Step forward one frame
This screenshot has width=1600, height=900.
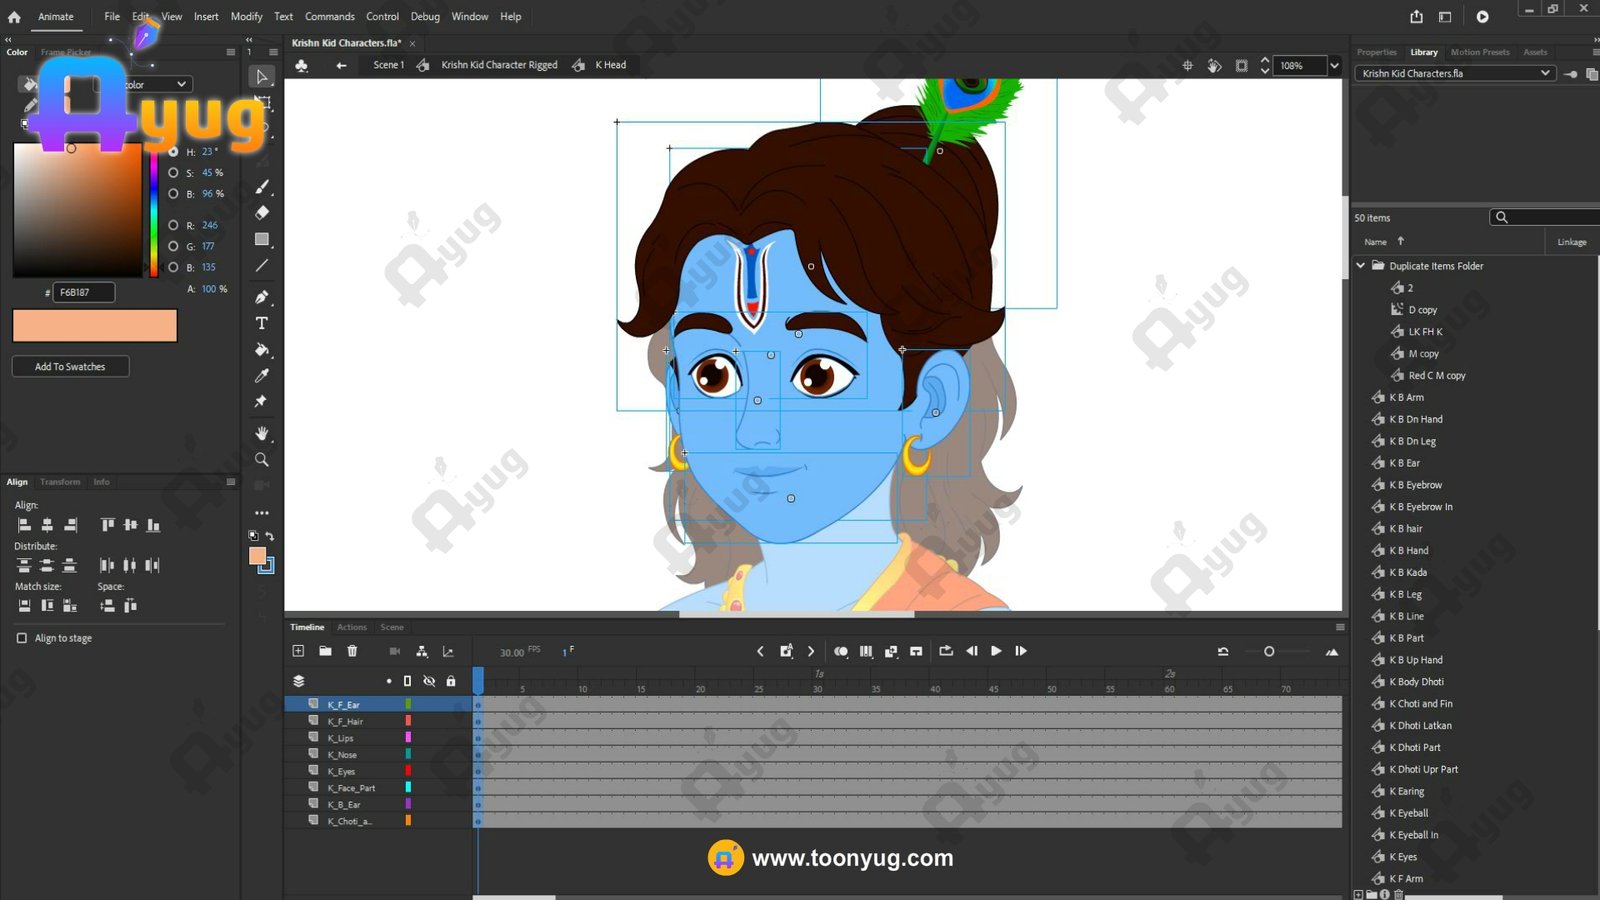[1021, 651]
